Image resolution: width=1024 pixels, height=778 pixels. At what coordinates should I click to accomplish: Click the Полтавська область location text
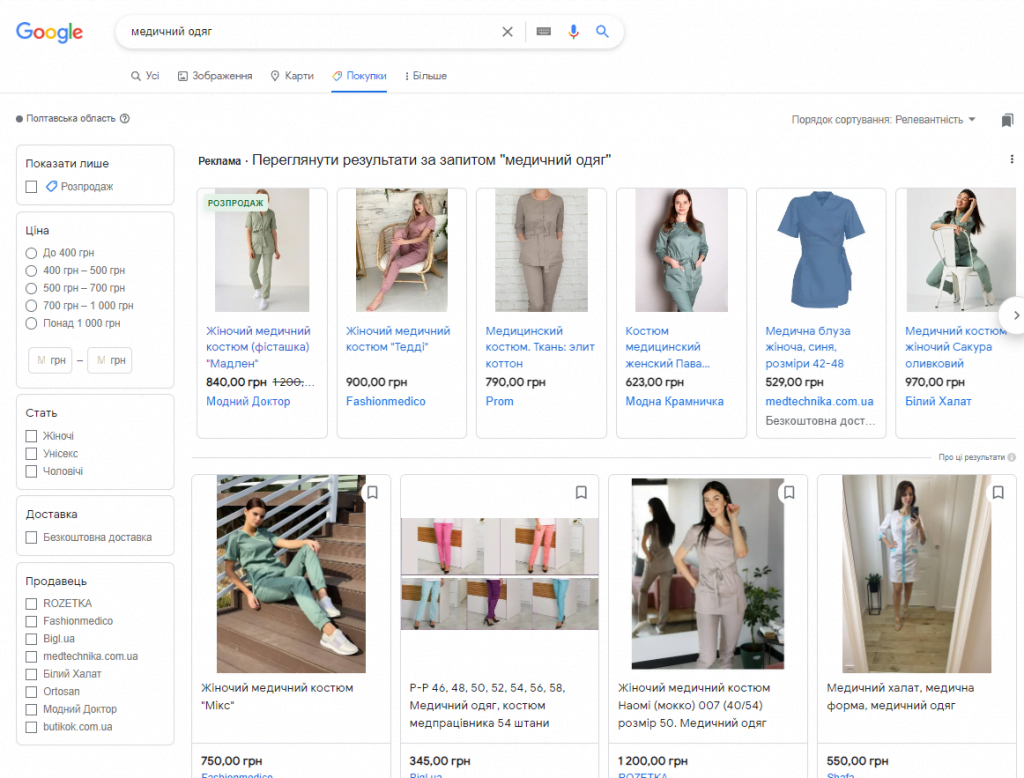coord(71,118)
